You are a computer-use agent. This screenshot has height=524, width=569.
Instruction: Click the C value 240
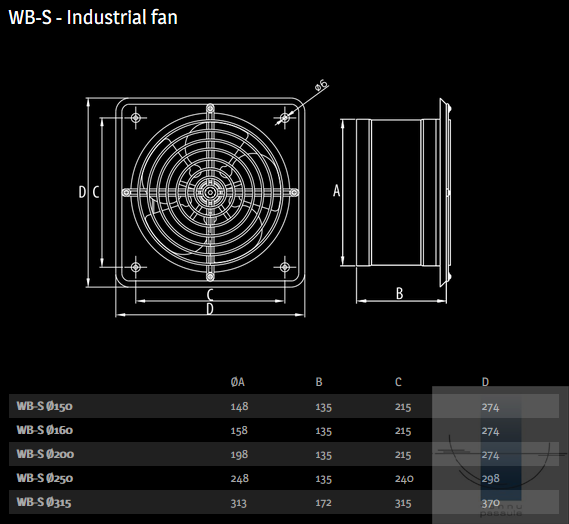(404, 479)
